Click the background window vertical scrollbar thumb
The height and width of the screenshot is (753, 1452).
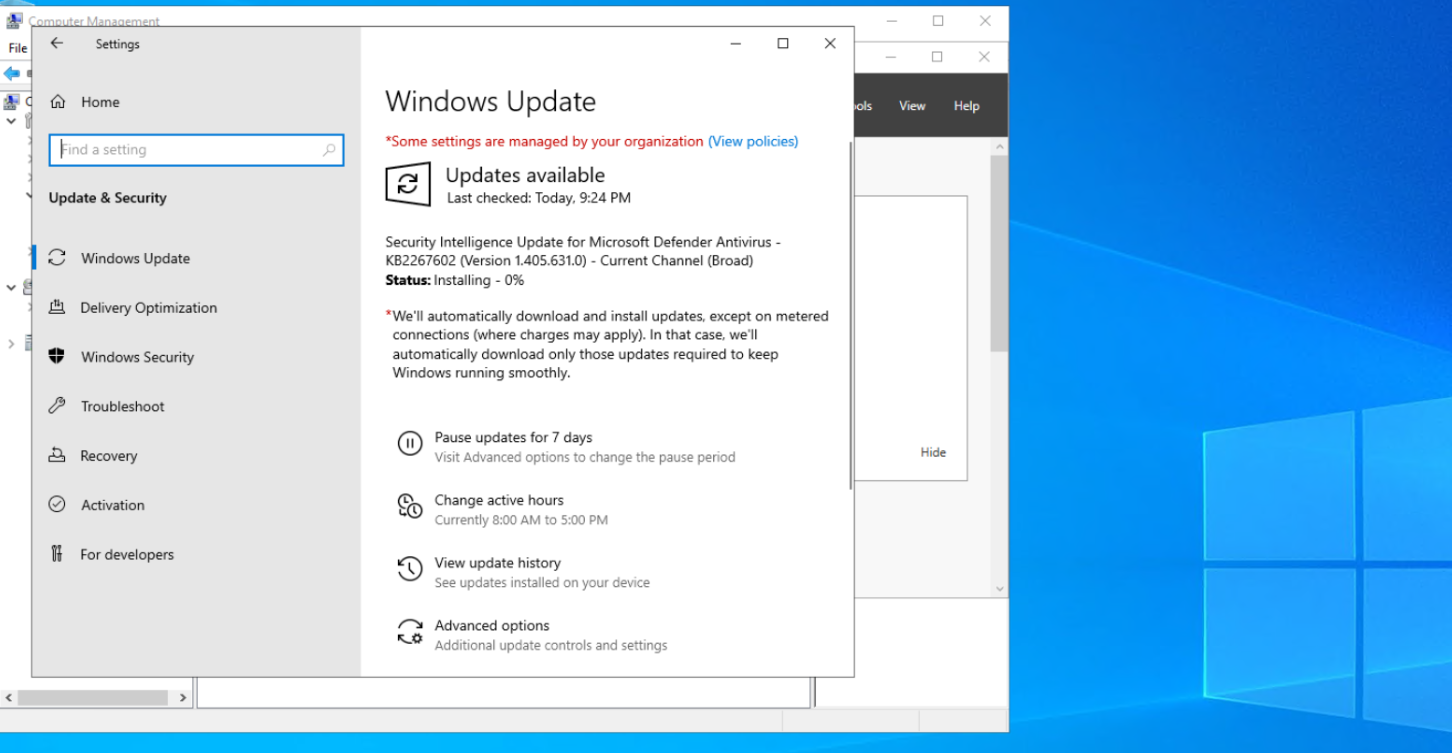[999, 254]
